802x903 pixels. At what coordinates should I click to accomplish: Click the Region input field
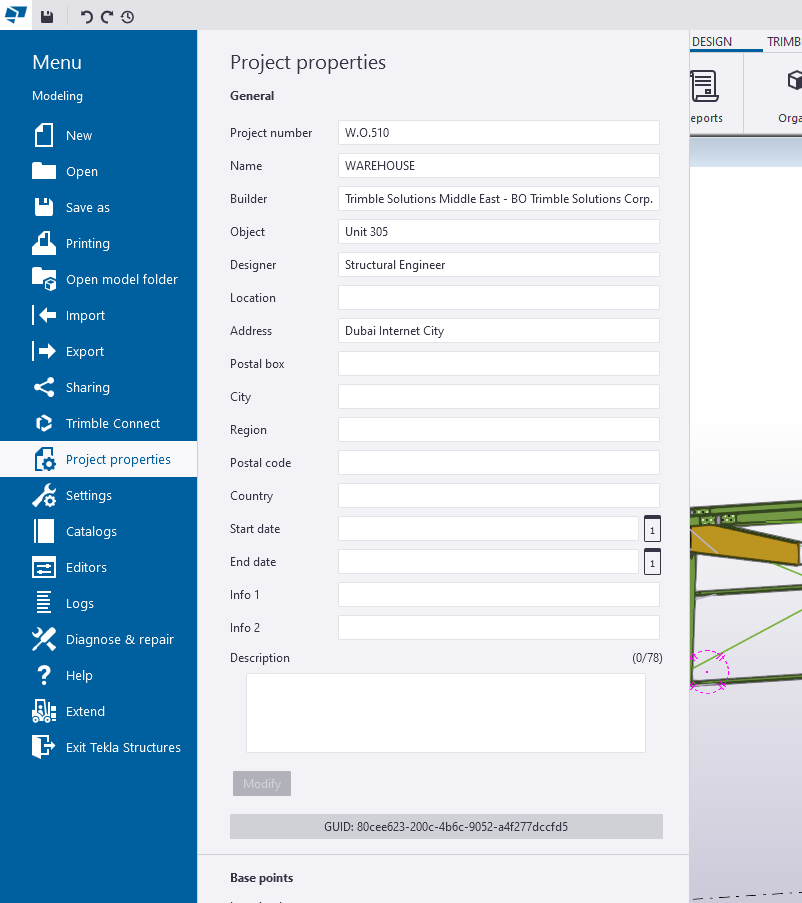point(499,430)
